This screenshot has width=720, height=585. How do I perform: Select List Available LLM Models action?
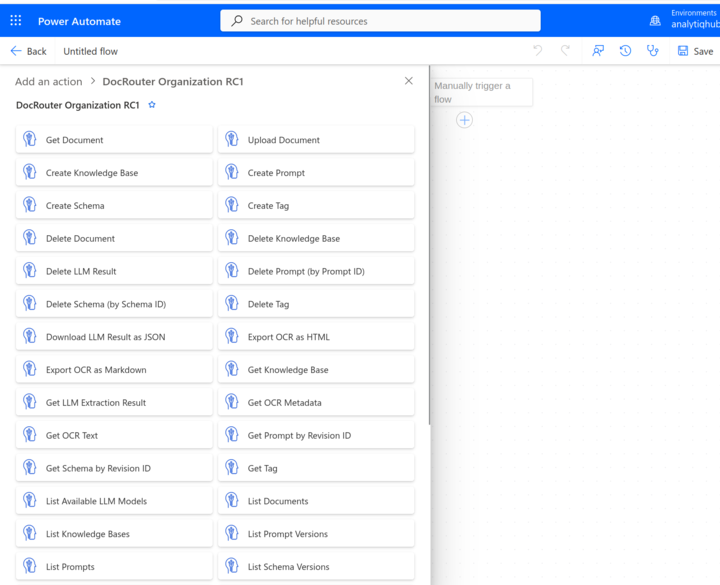point(114,501)
